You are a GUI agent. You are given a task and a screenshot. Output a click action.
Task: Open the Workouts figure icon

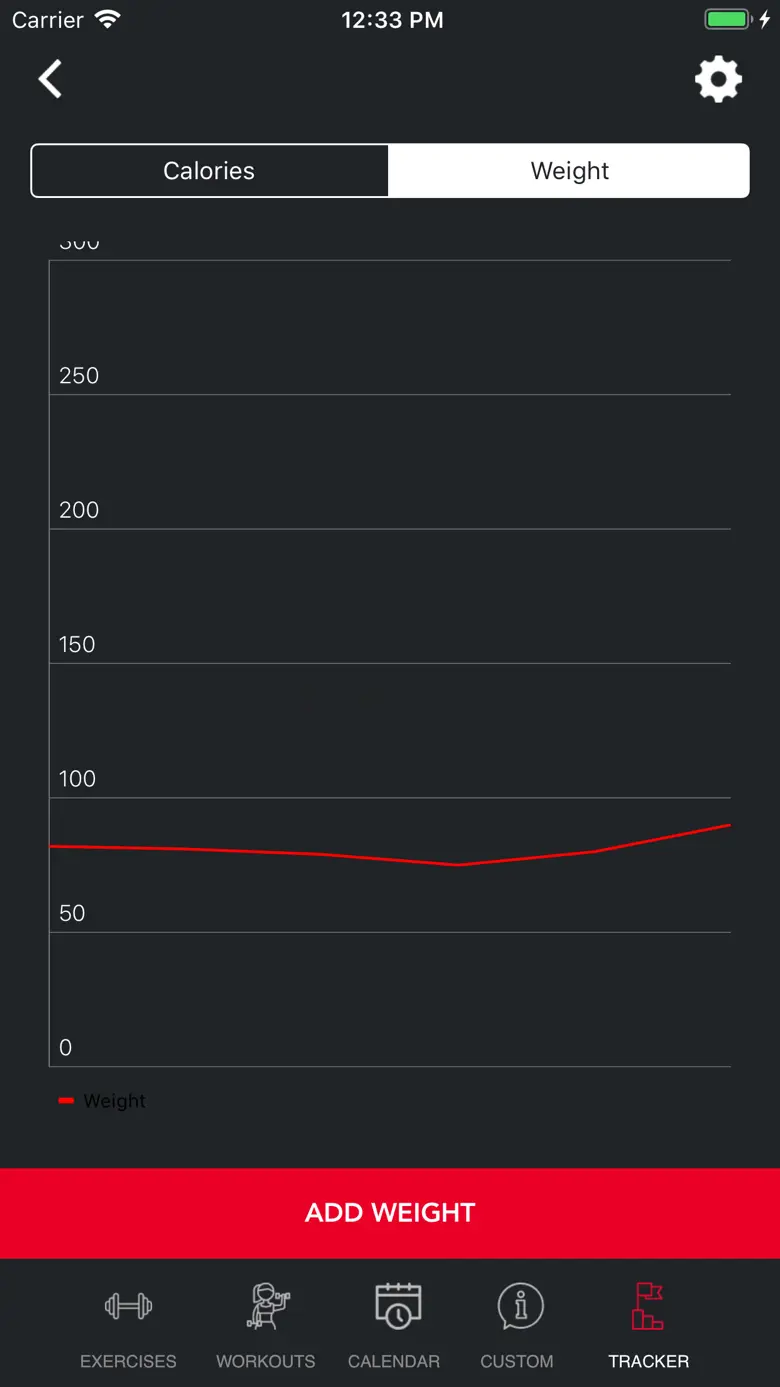click(x=267, y=1306)
